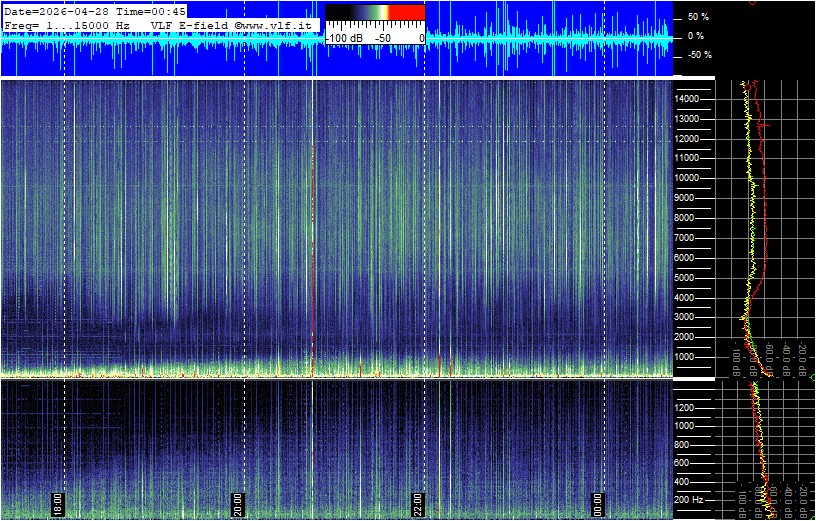This screenshot has width=816, height=521.
Task: Click the 13000 frequency axis label
Action: pos(687,119)
